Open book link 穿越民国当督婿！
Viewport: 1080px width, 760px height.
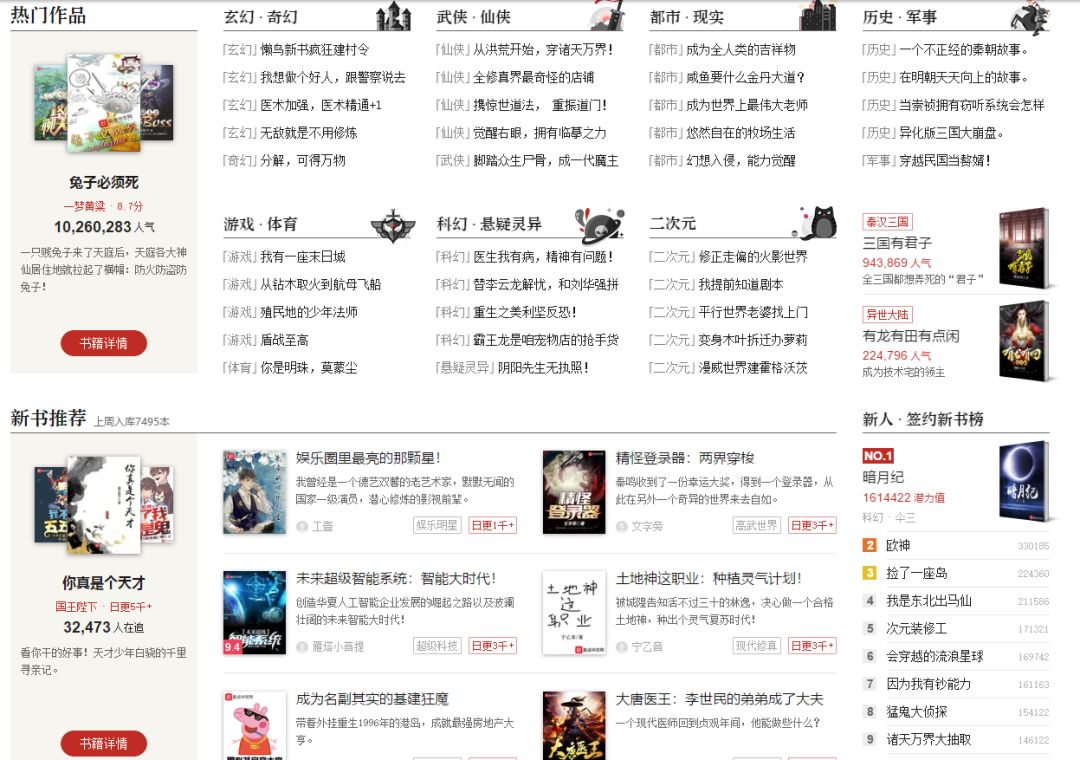click(x=945, y=161)
